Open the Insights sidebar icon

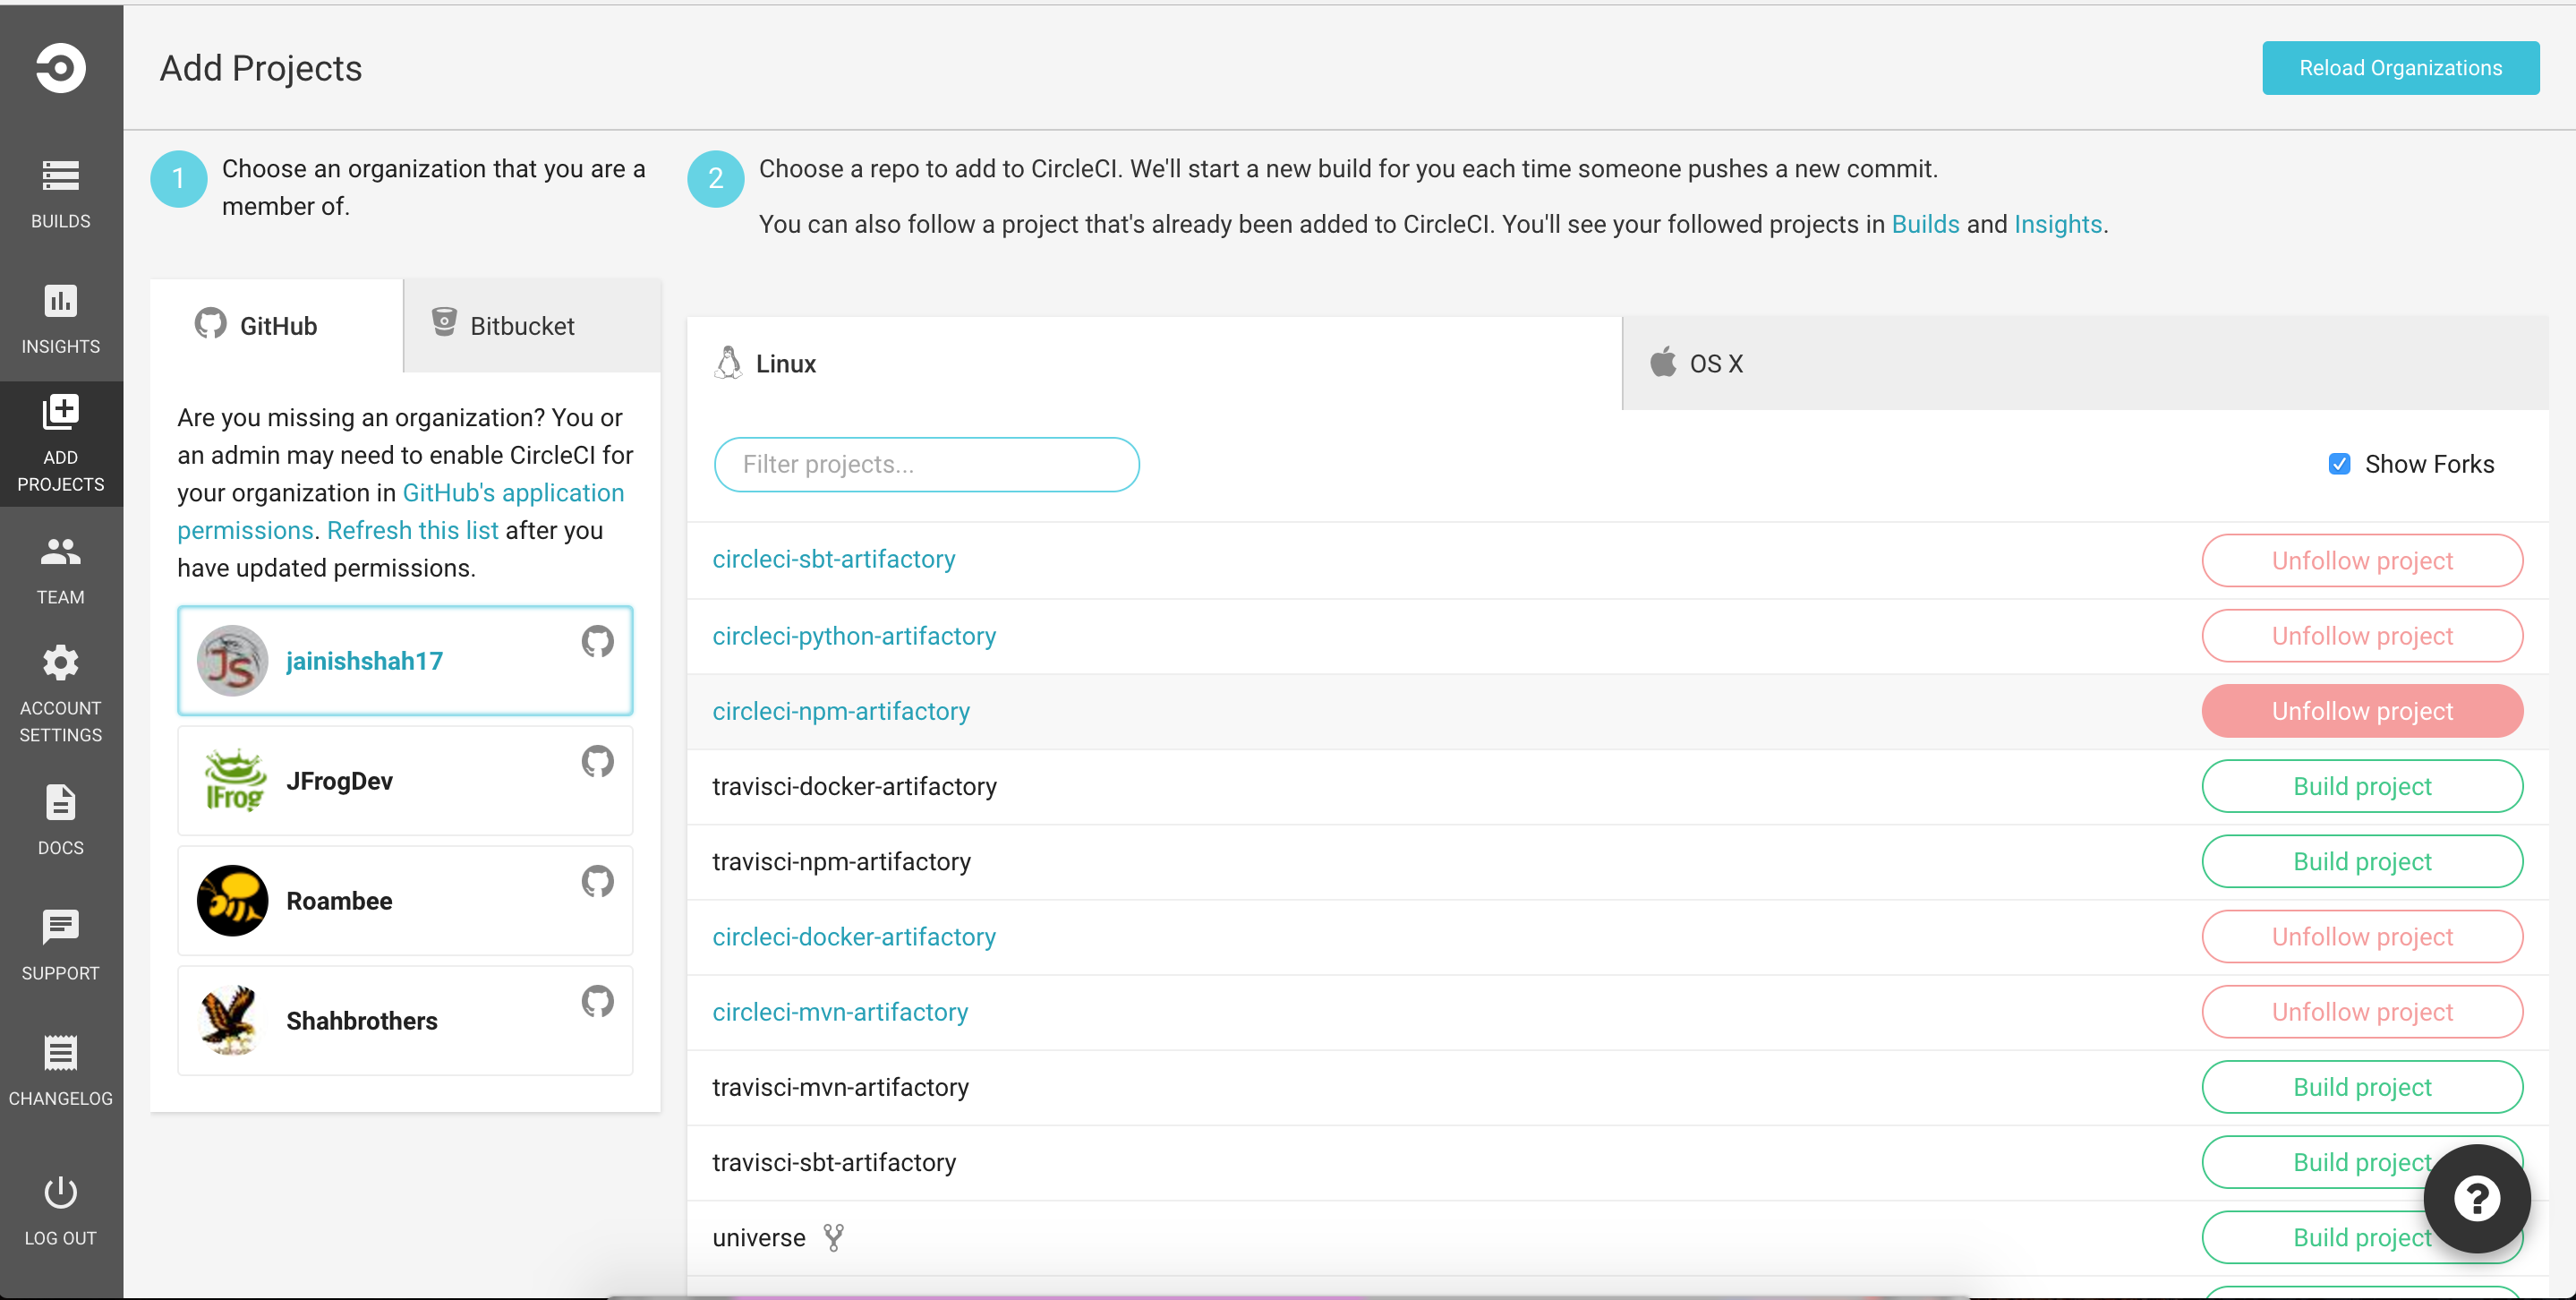pyautogui.click(x=60, y=301)
